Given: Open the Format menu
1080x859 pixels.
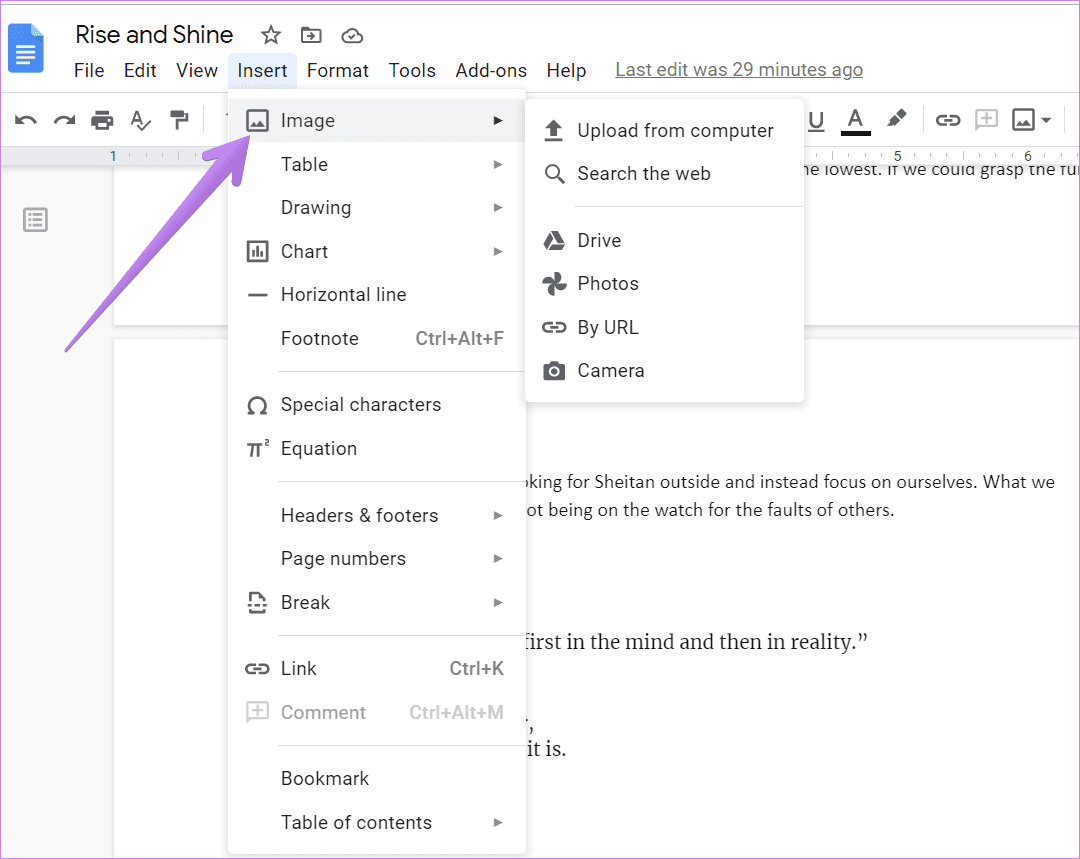Looking at the screenshot, I should pyautogui.click(x=338, y=70).
